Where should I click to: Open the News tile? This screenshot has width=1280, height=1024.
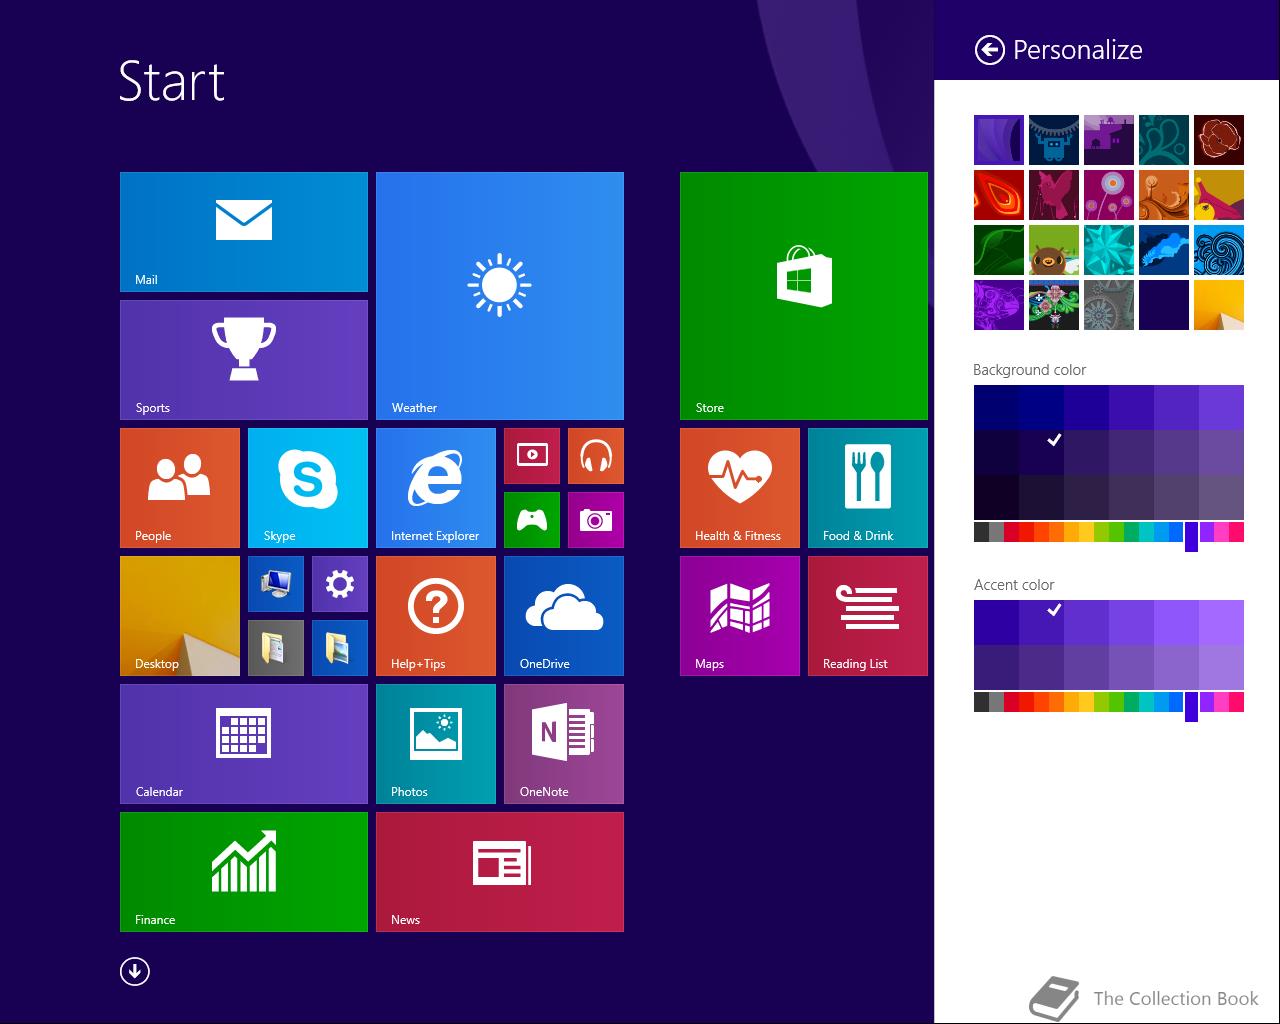click(500, 872)
